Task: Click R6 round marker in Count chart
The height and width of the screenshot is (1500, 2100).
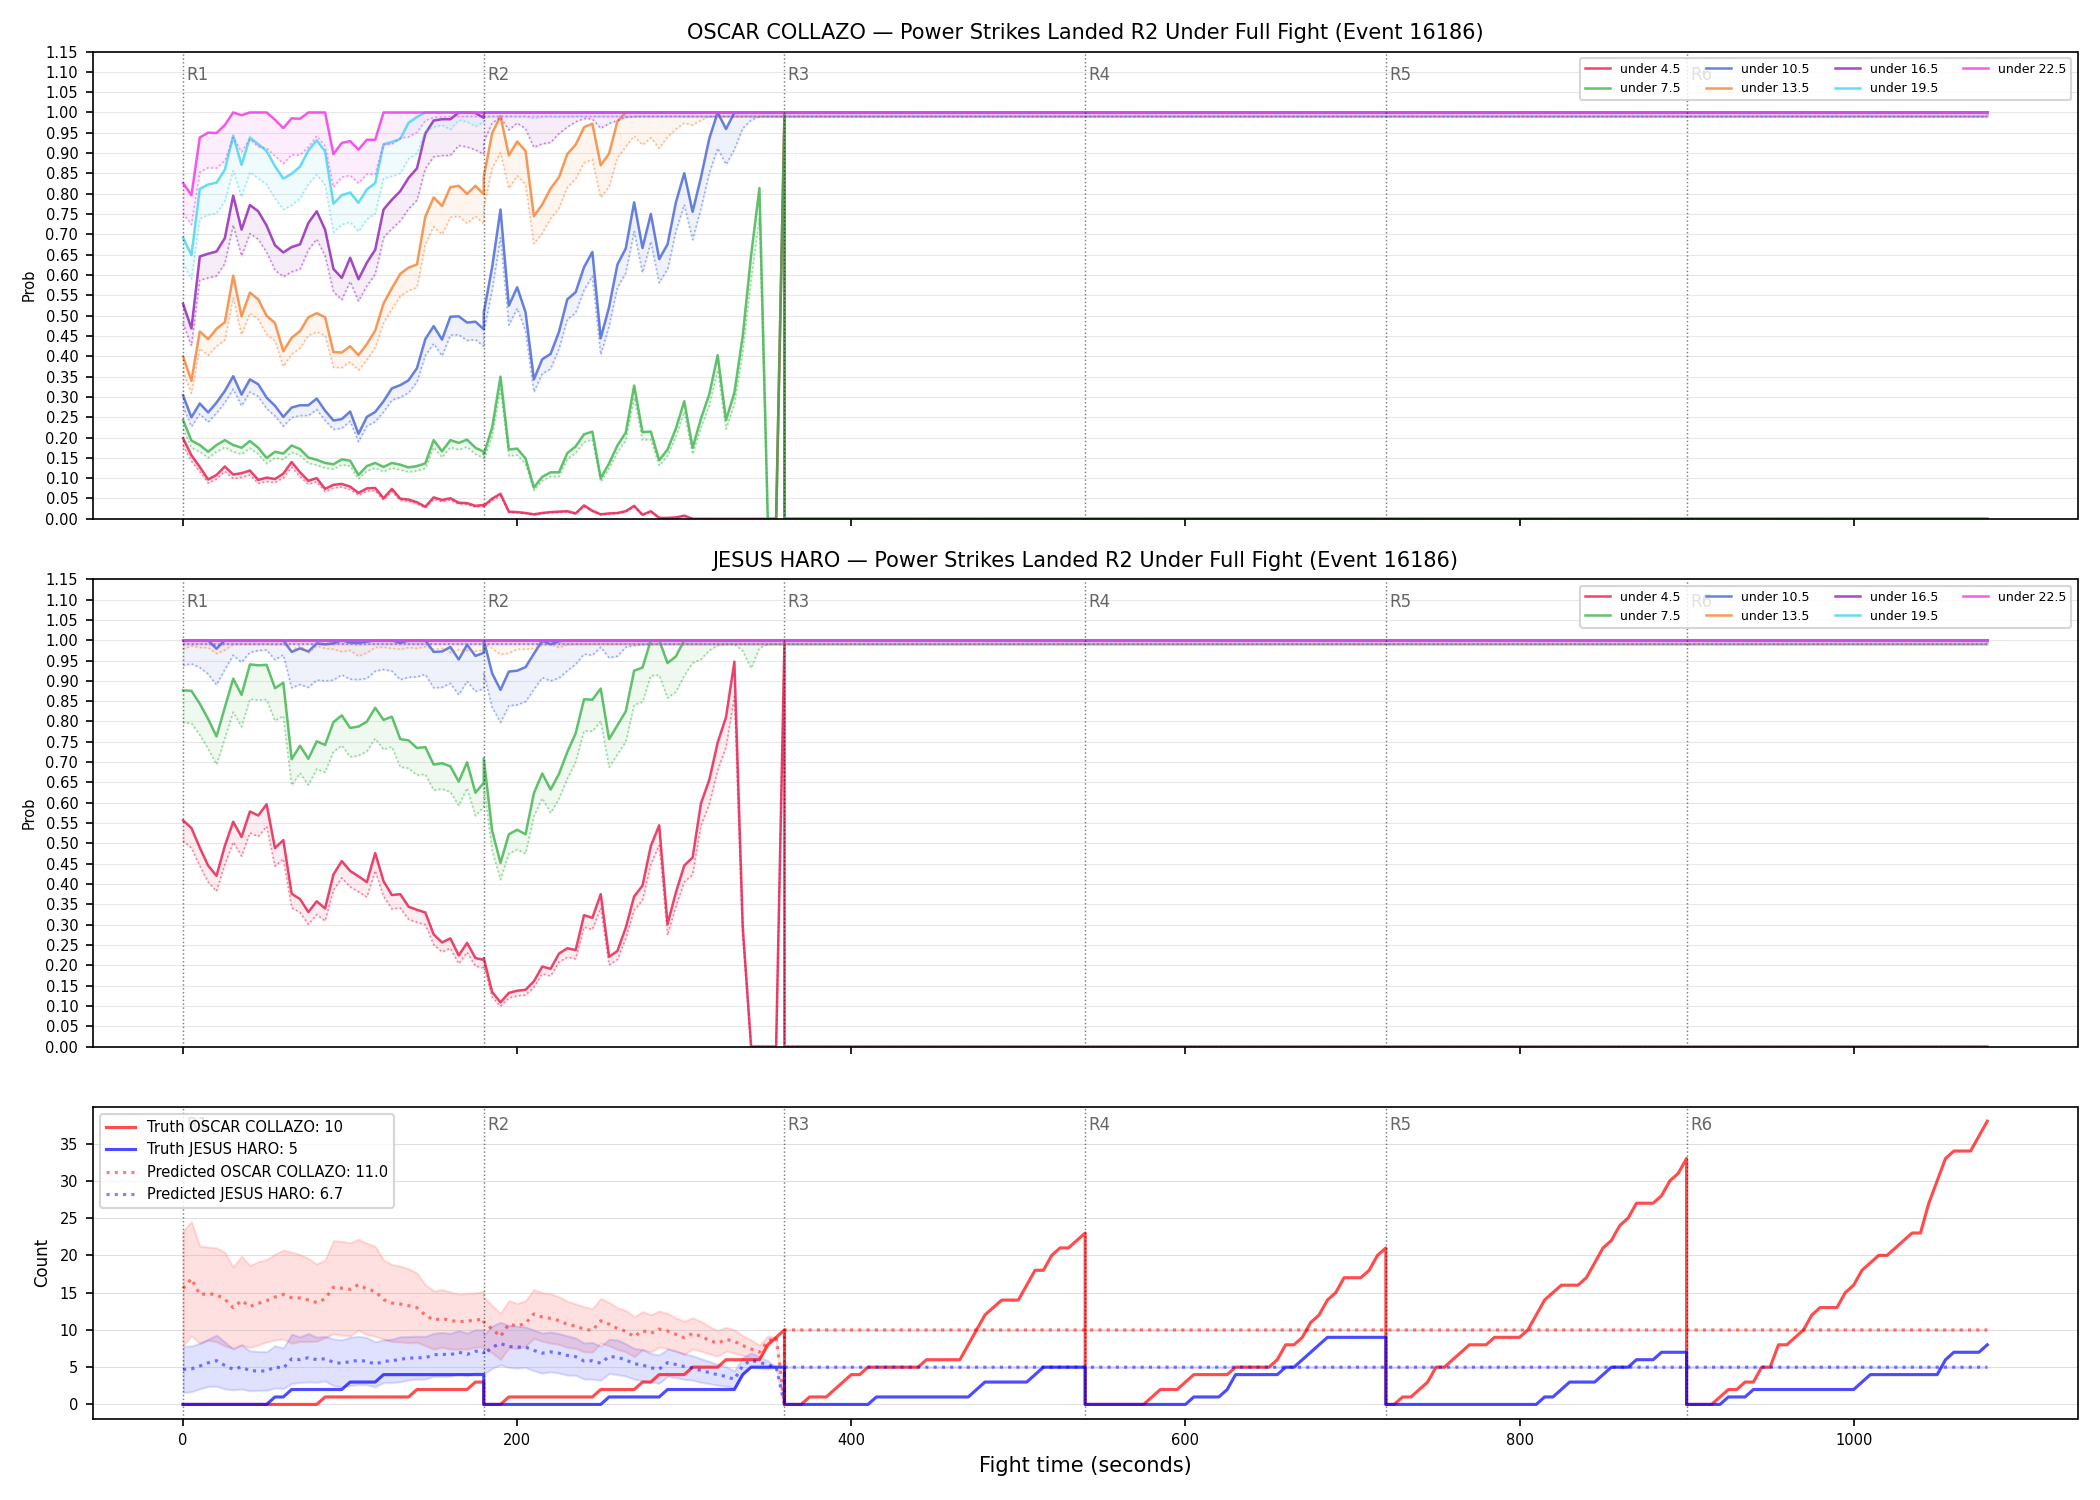Action: tap(1701, 1124)
